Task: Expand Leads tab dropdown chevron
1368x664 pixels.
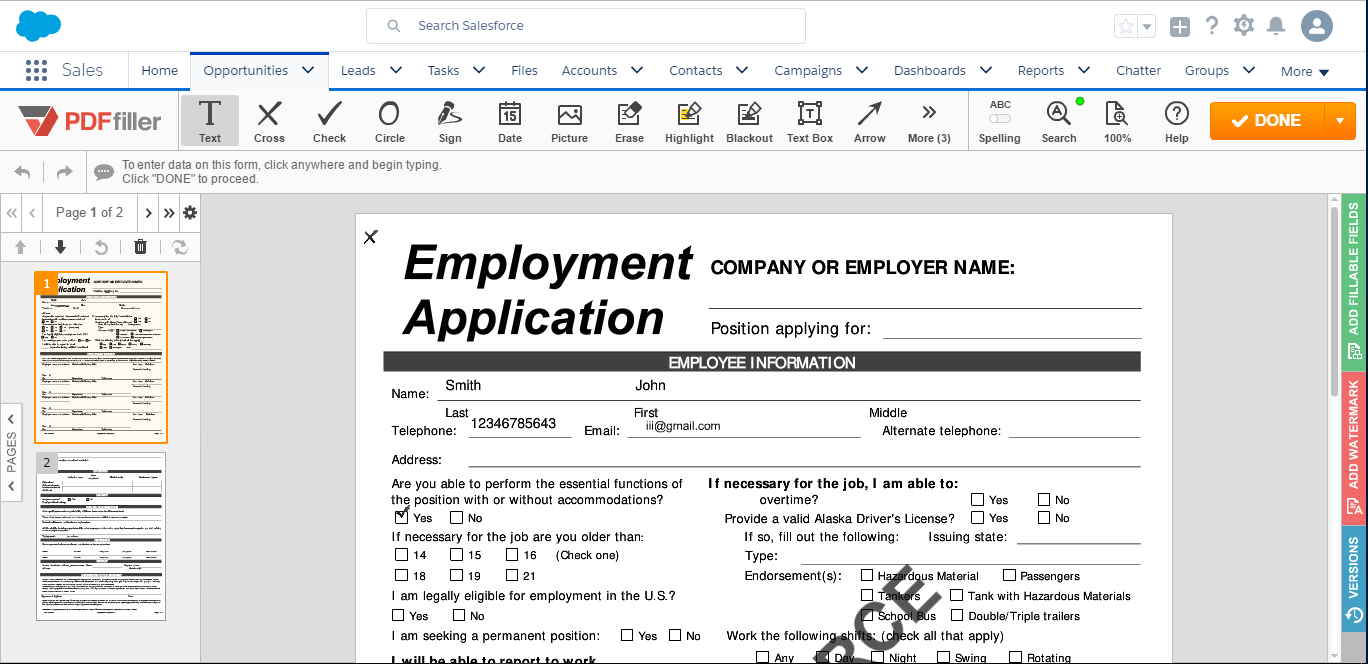Action: click(396, 70)
